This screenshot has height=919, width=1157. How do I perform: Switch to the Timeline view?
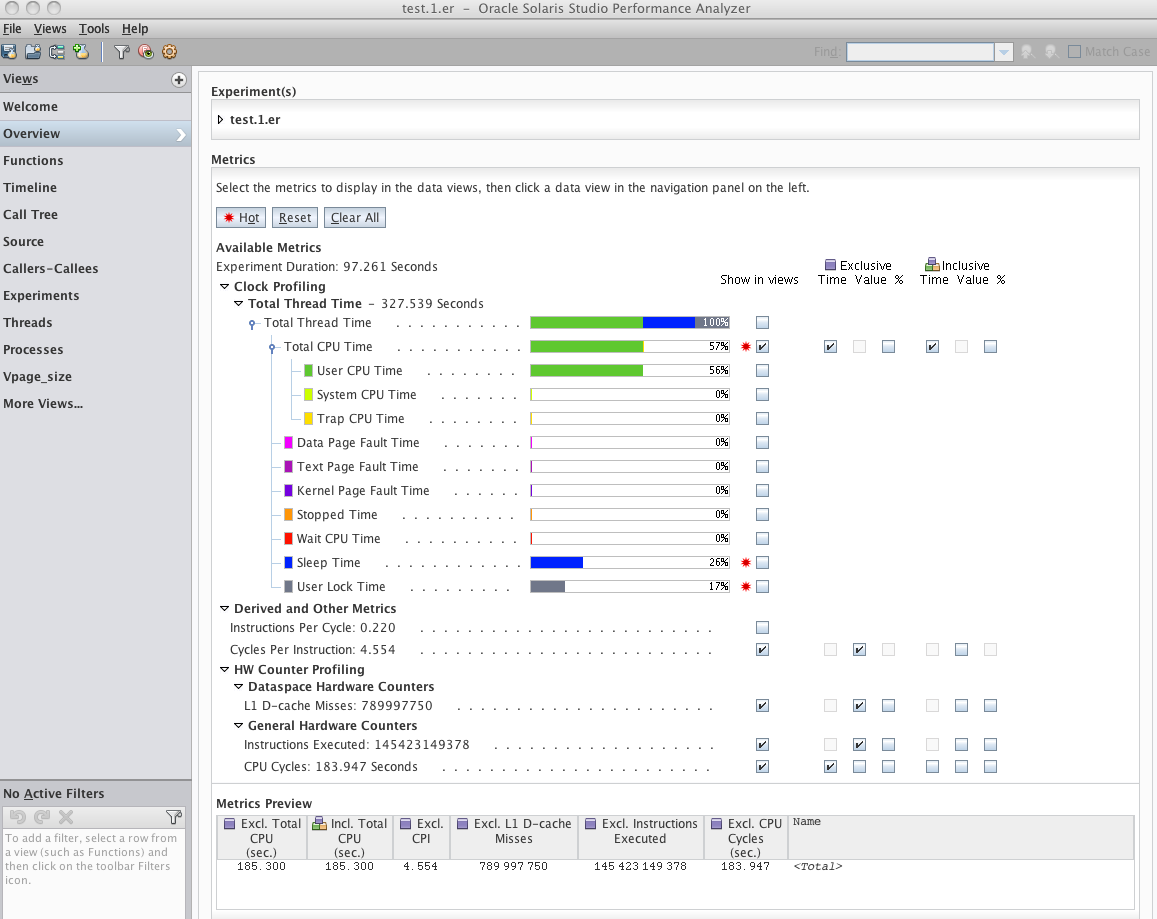(95, 187)
